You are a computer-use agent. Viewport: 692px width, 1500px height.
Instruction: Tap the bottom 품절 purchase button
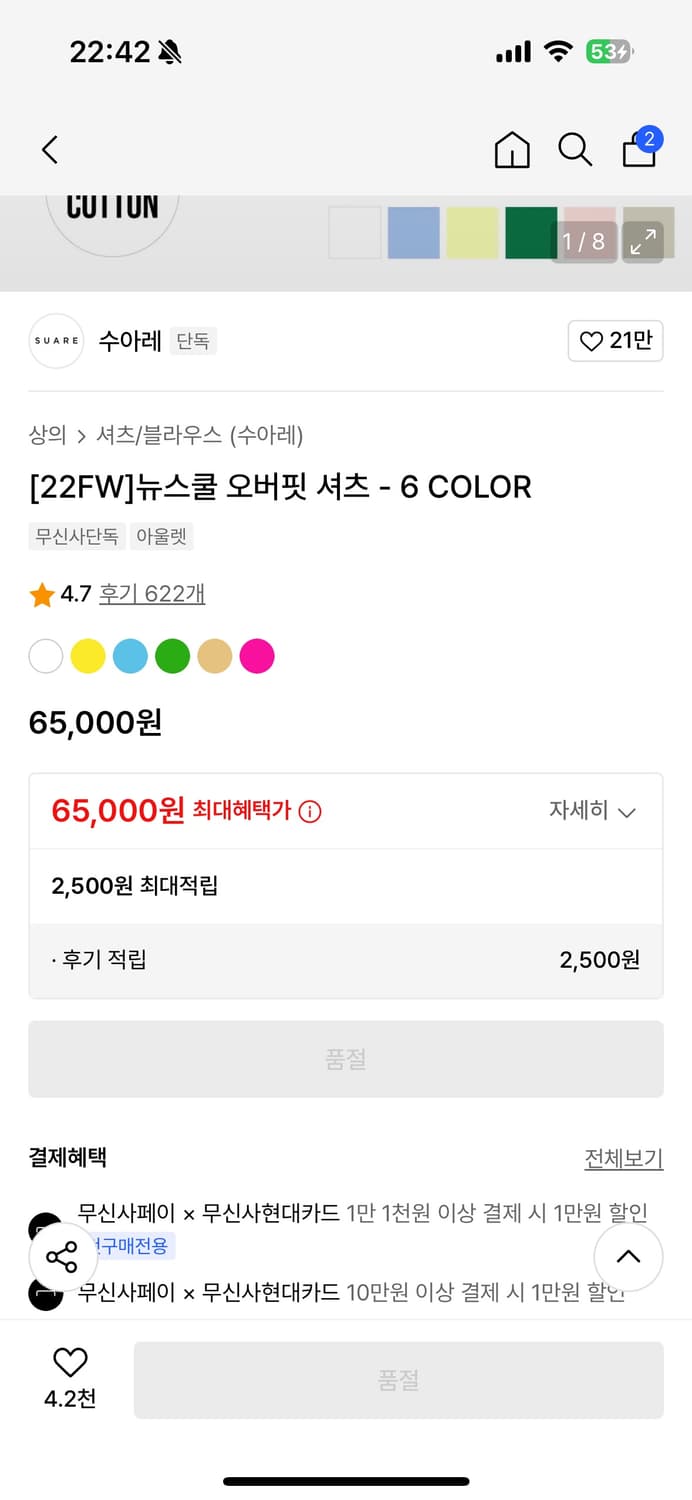tap(398, 1380)
